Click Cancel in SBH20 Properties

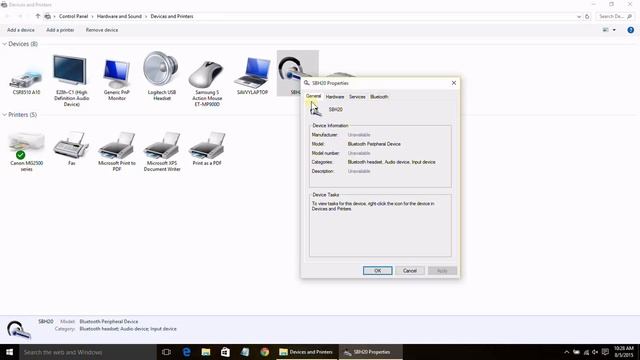point(410,271)
